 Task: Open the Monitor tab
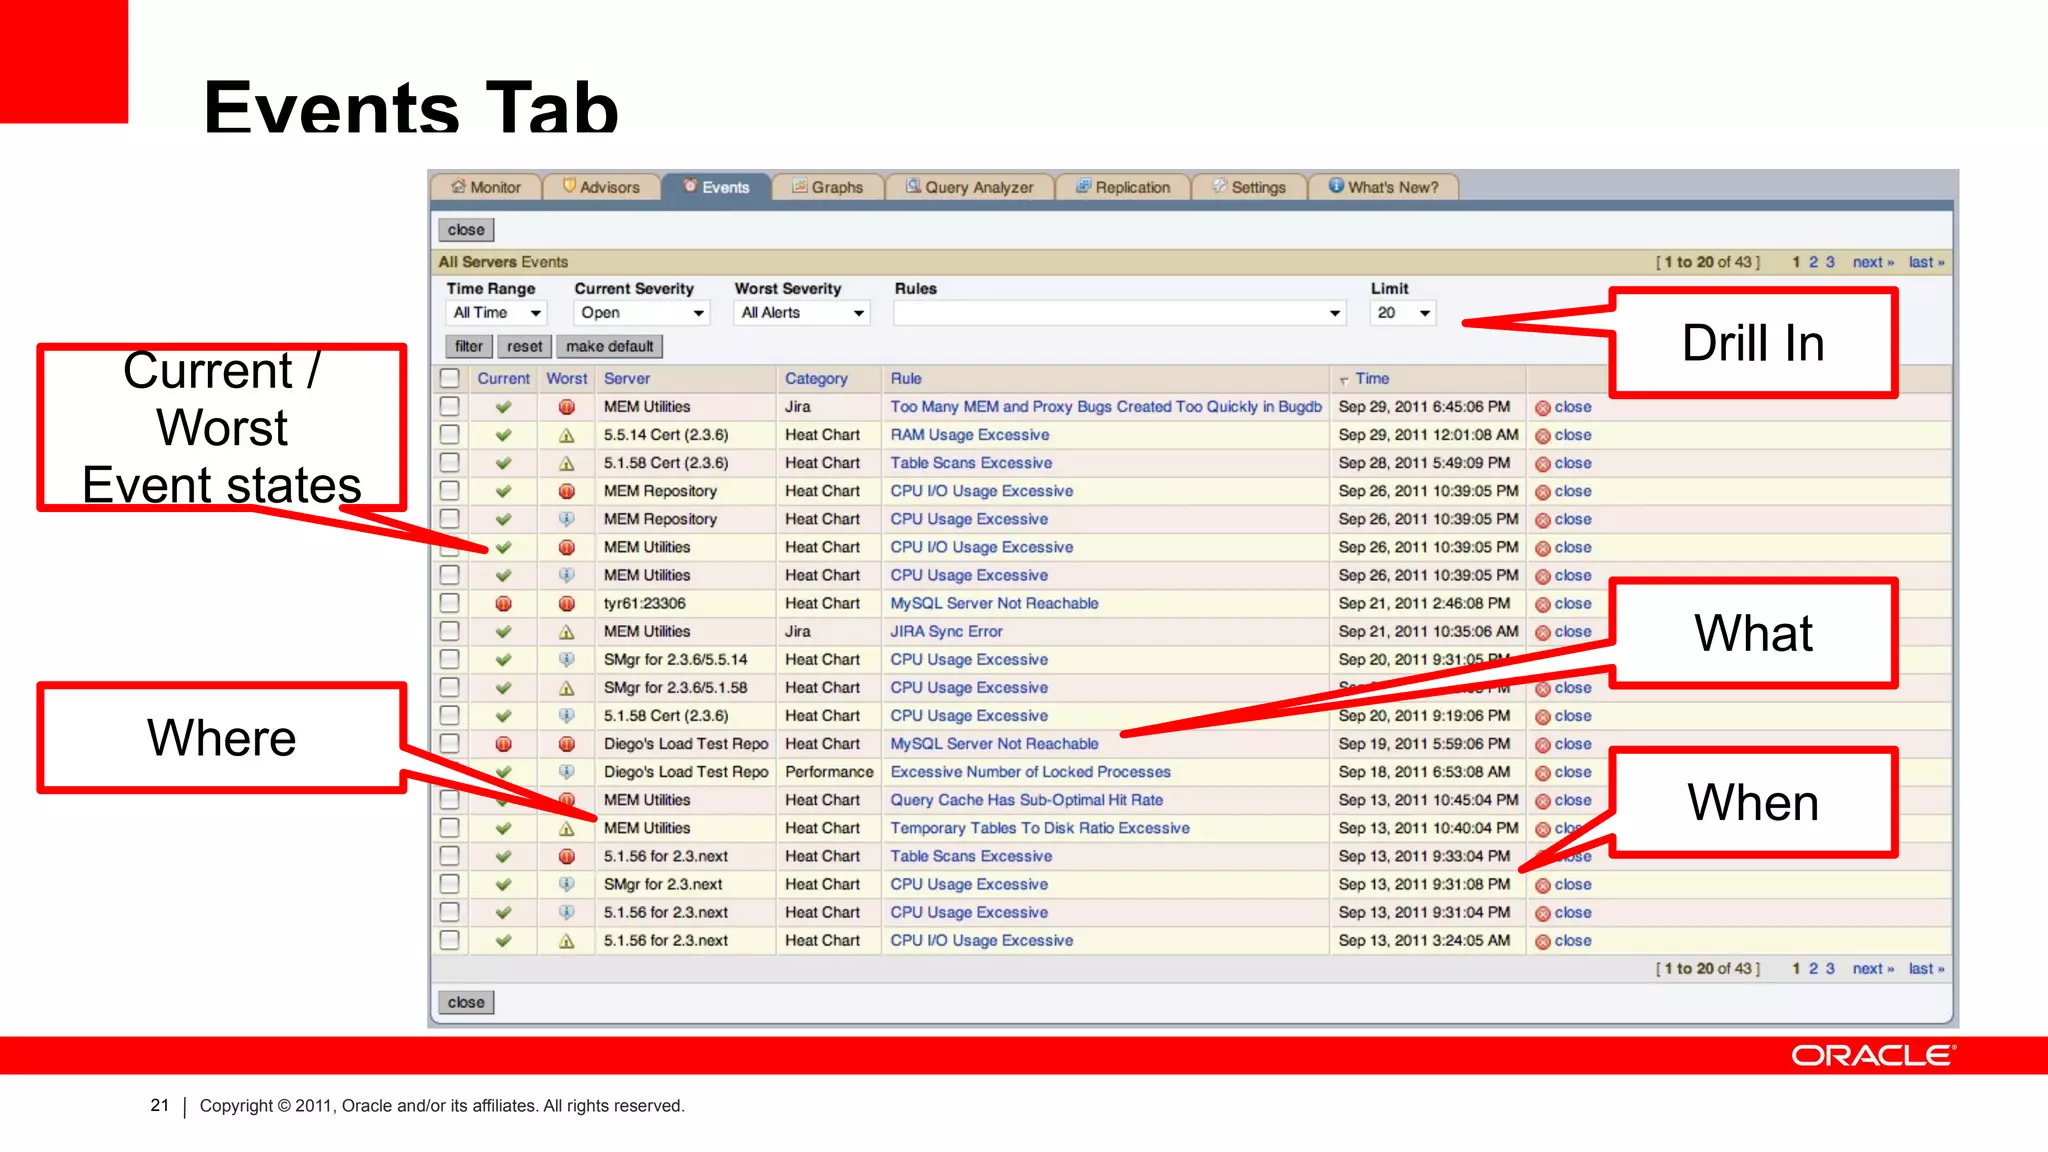click(x=486, y=187)
